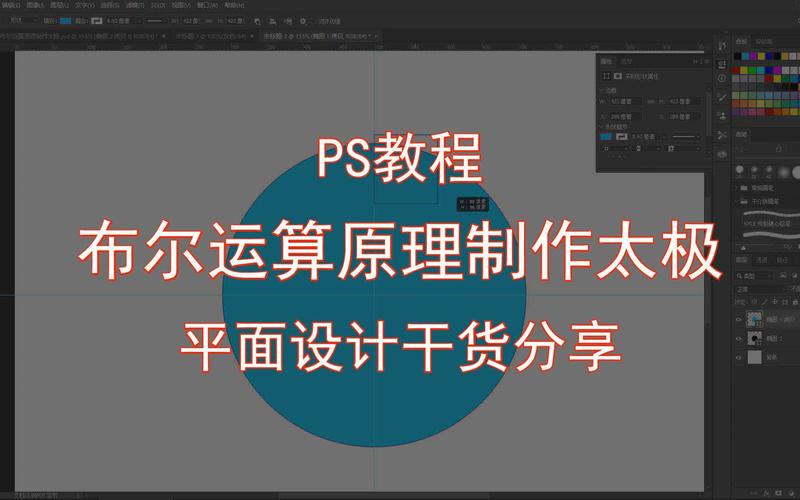The width and height of the screenshot is (800, 500).
Task: Open the Info panel icon in side dock
Action: click(x=721, y=79)
